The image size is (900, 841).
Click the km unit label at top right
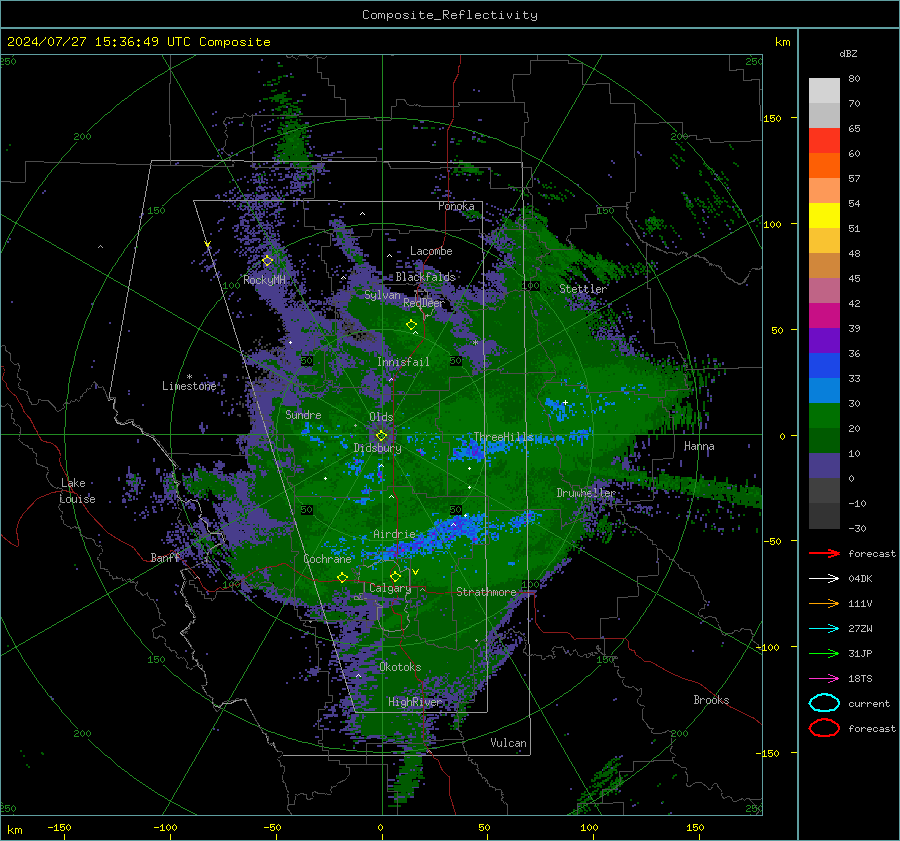coord(782,42)
